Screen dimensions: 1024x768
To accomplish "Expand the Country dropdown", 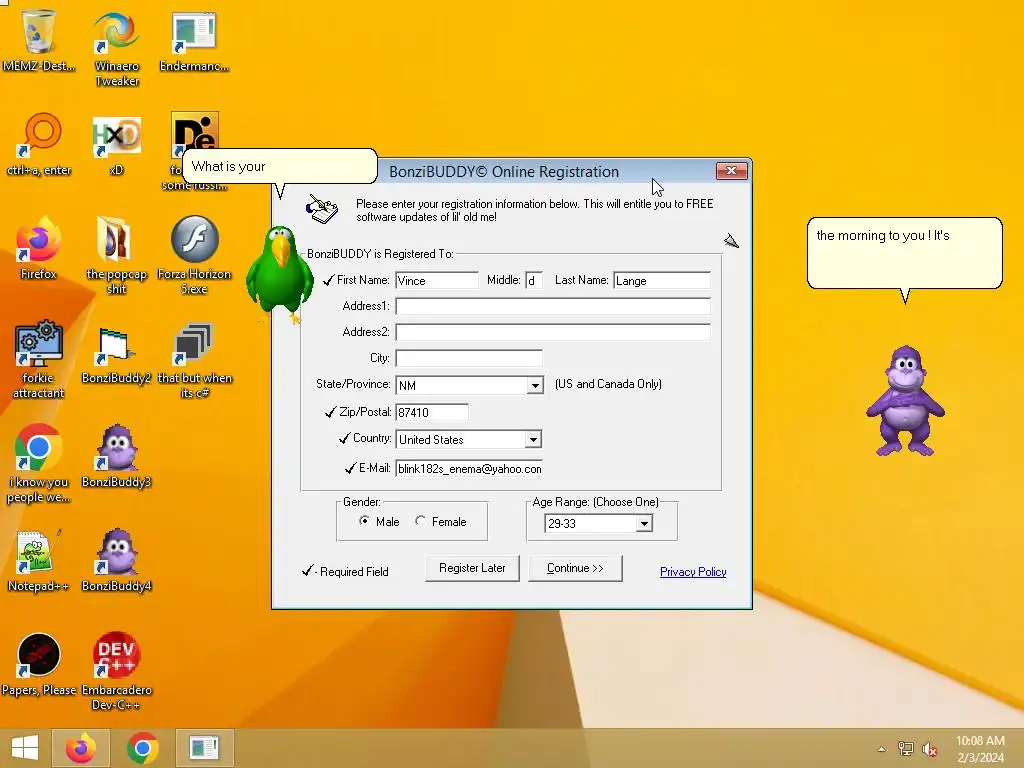I will [533, 440].
